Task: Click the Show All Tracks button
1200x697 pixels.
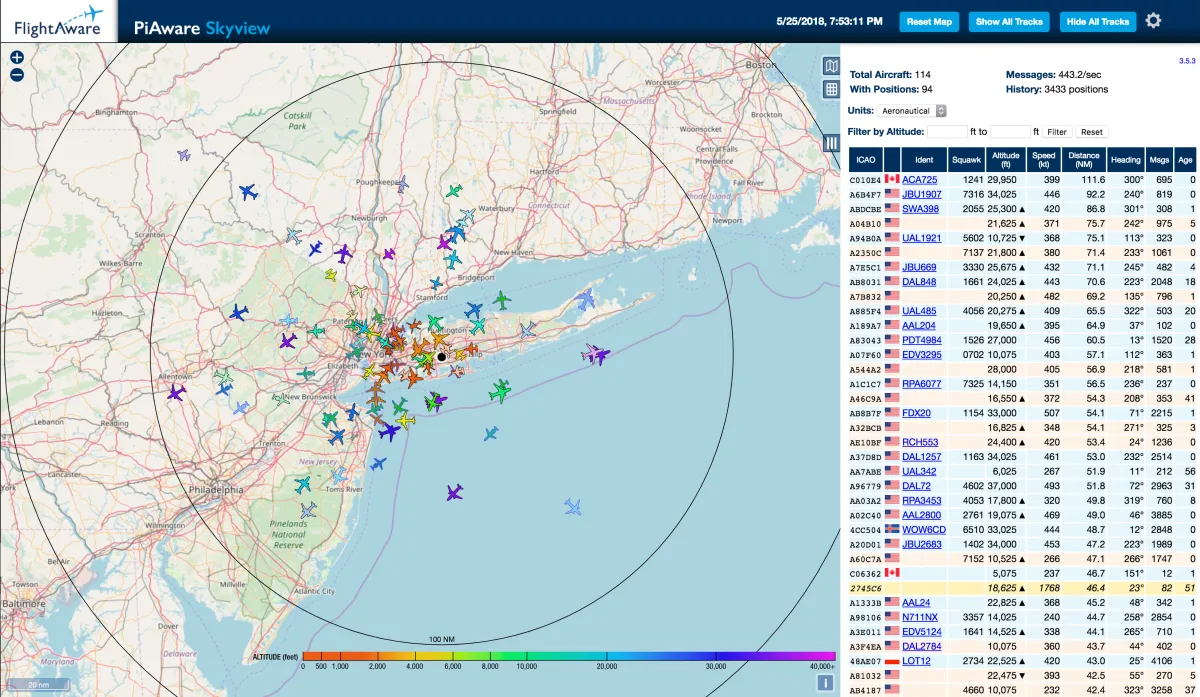Action: tap(1009, 21)
